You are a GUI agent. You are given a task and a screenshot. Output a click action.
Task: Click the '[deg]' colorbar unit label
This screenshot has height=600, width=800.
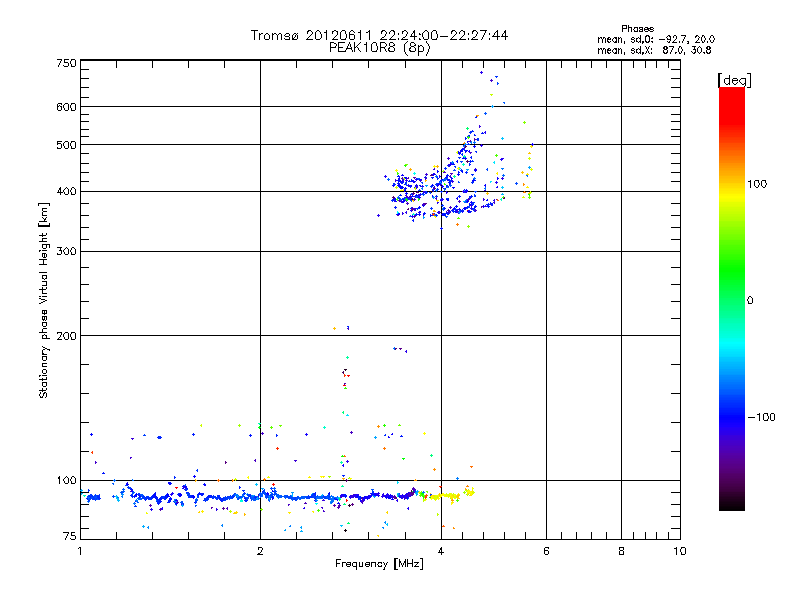734,80
